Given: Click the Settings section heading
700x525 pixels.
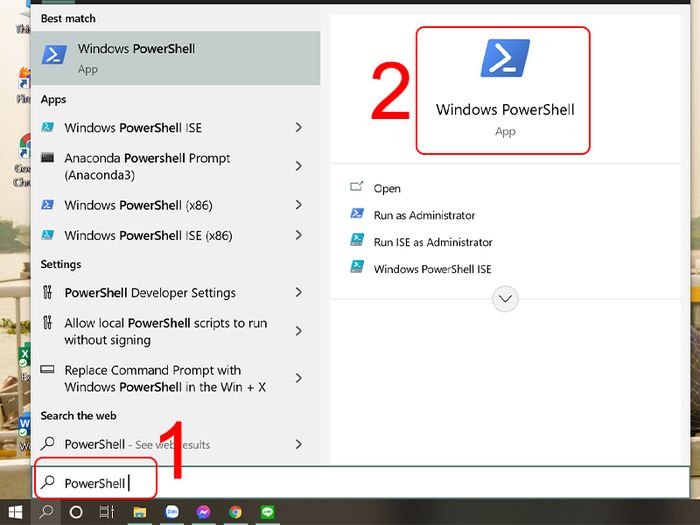Looking at the screenshot, I should (61, 264).
